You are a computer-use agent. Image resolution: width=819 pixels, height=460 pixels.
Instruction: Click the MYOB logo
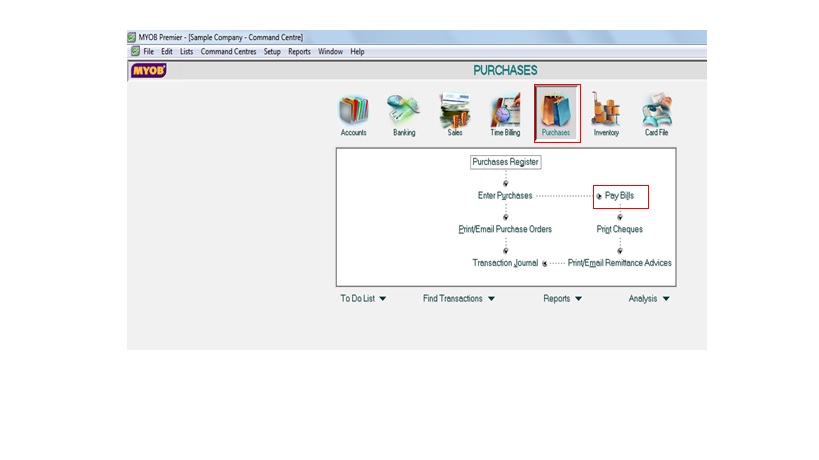pos(148,70)
